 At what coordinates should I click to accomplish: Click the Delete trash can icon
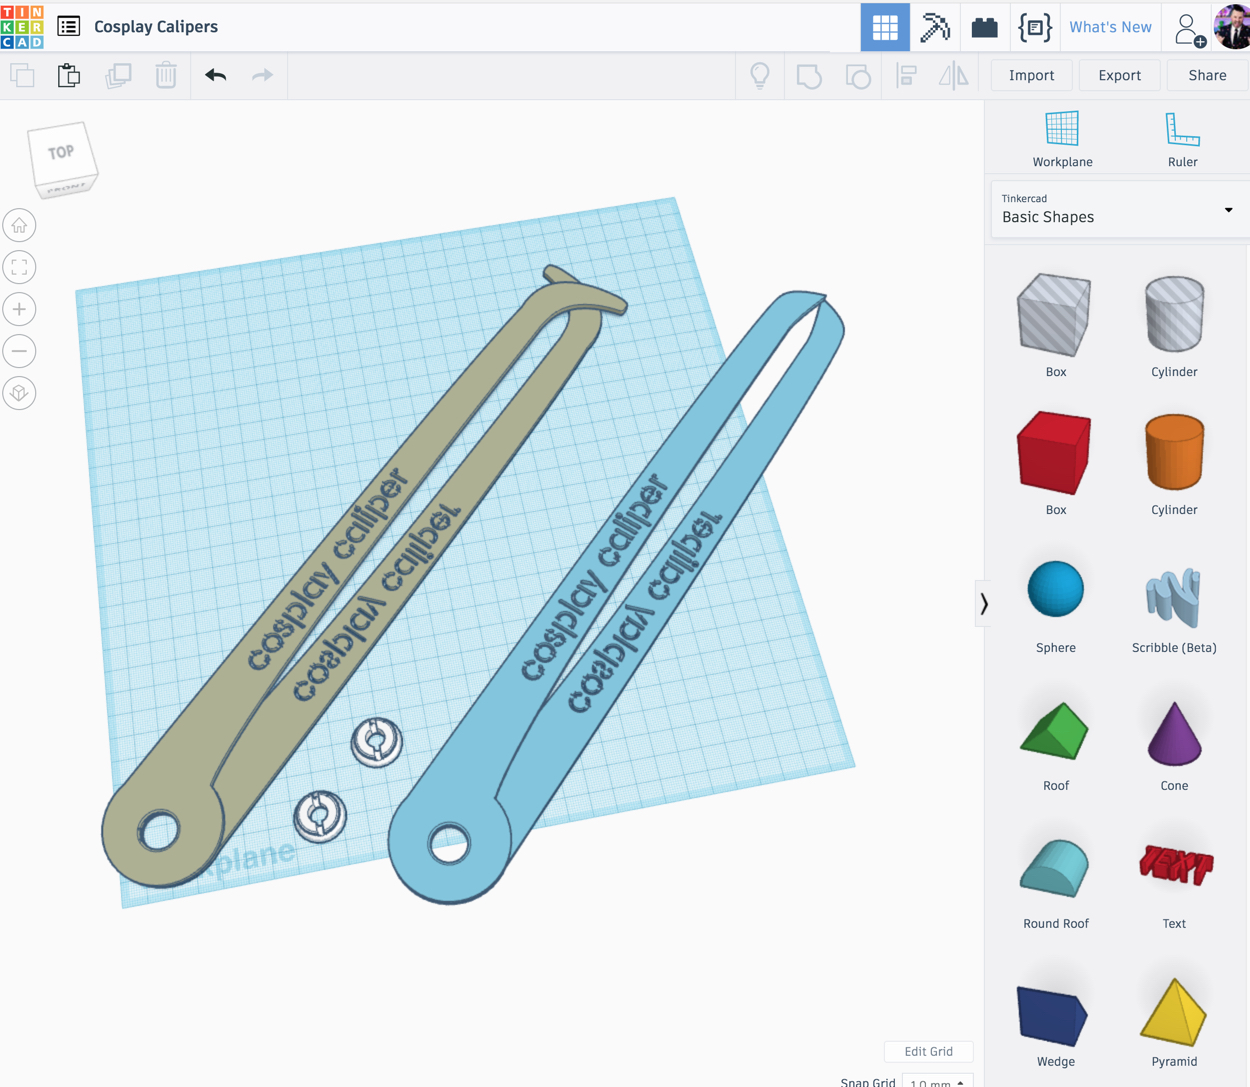(x=166, y=75)
